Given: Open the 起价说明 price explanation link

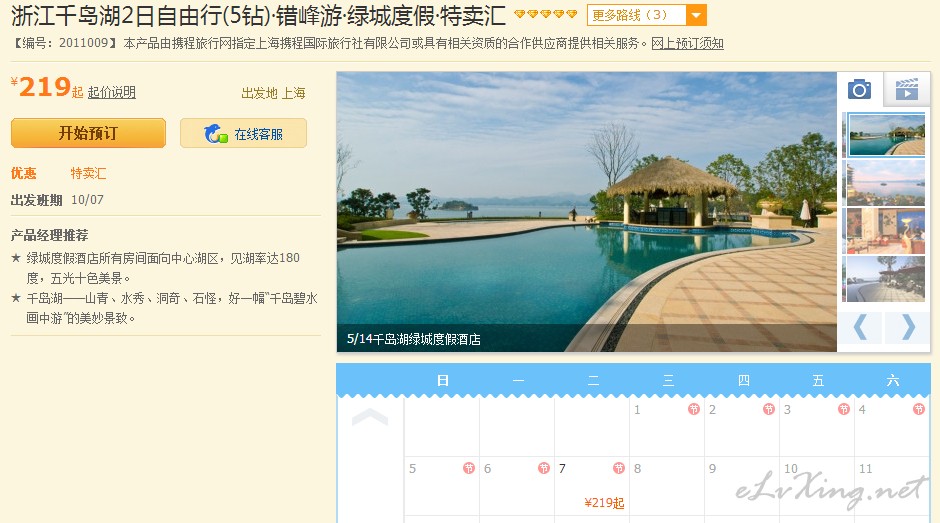Looking at the screenshot, I should (112, 92).
